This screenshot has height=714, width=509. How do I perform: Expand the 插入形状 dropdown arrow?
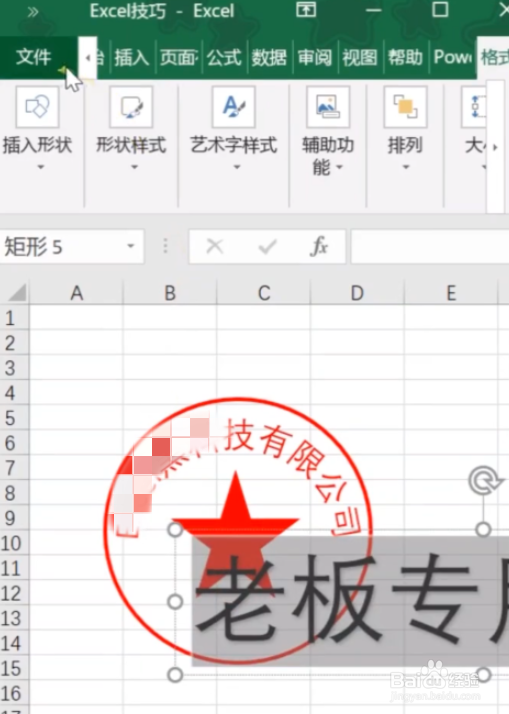(x=41, y=167)
